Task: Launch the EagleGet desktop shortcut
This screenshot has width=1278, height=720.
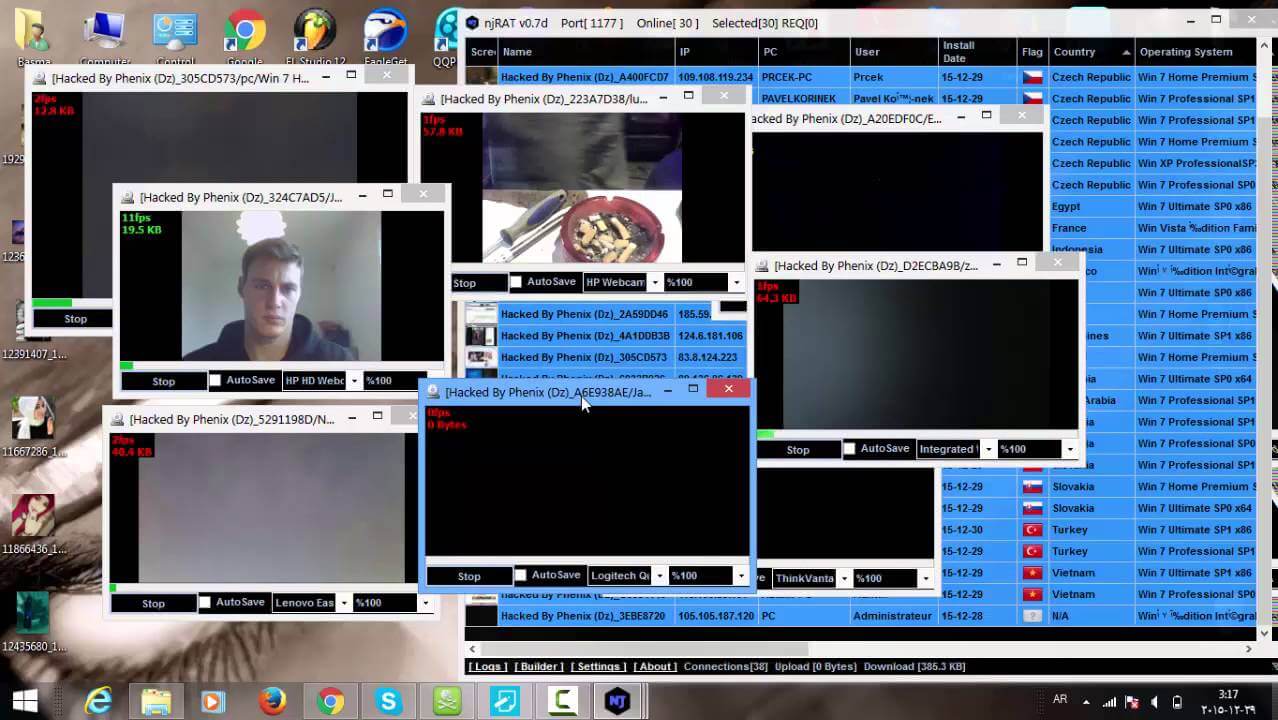Action: point(385,37)
